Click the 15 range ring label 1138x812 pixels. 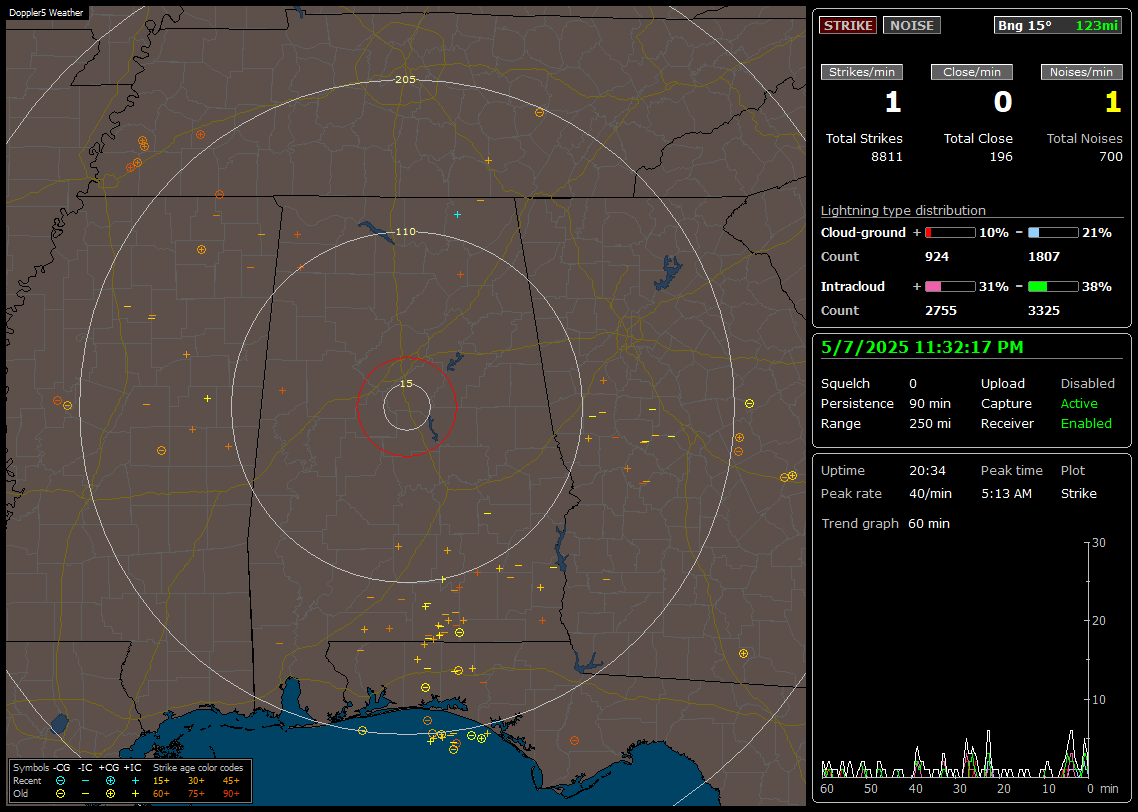click(x=406, y=384)
